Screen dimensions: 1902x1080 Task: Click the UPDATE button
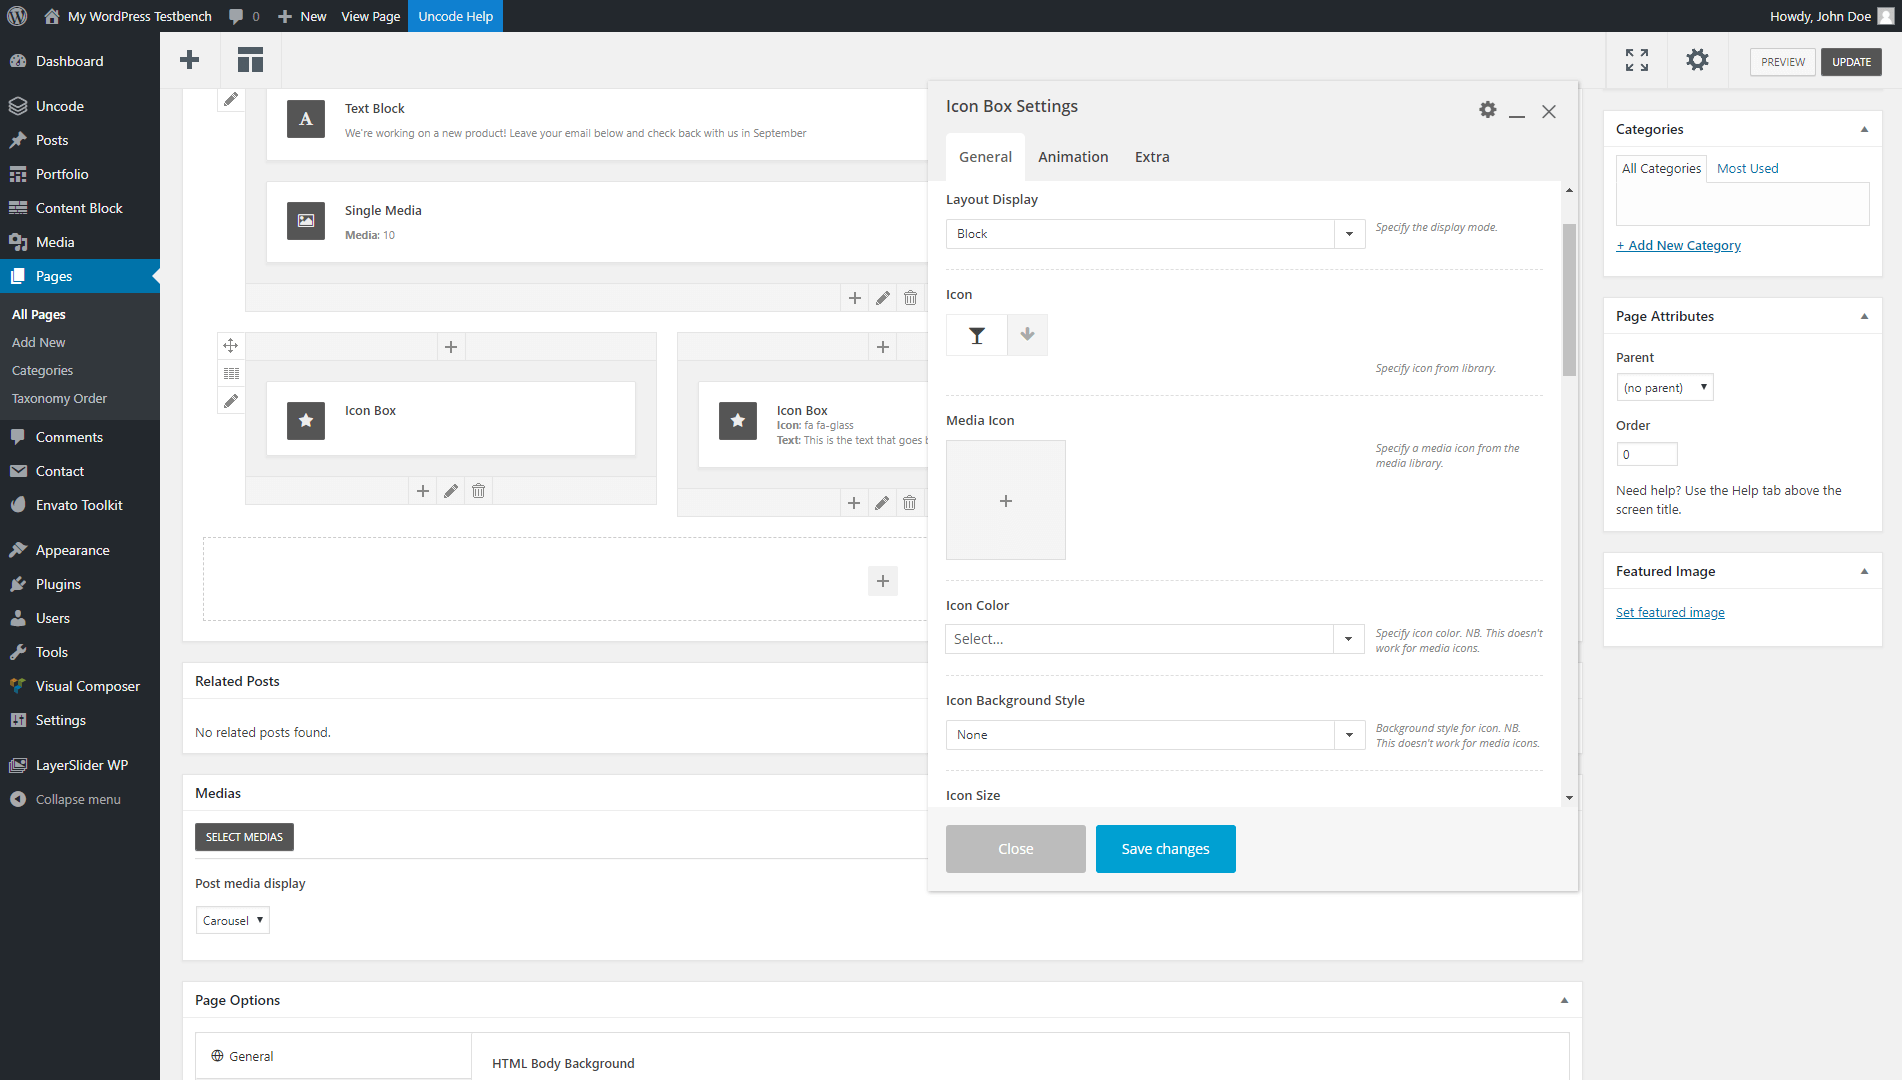point(1851,62)
